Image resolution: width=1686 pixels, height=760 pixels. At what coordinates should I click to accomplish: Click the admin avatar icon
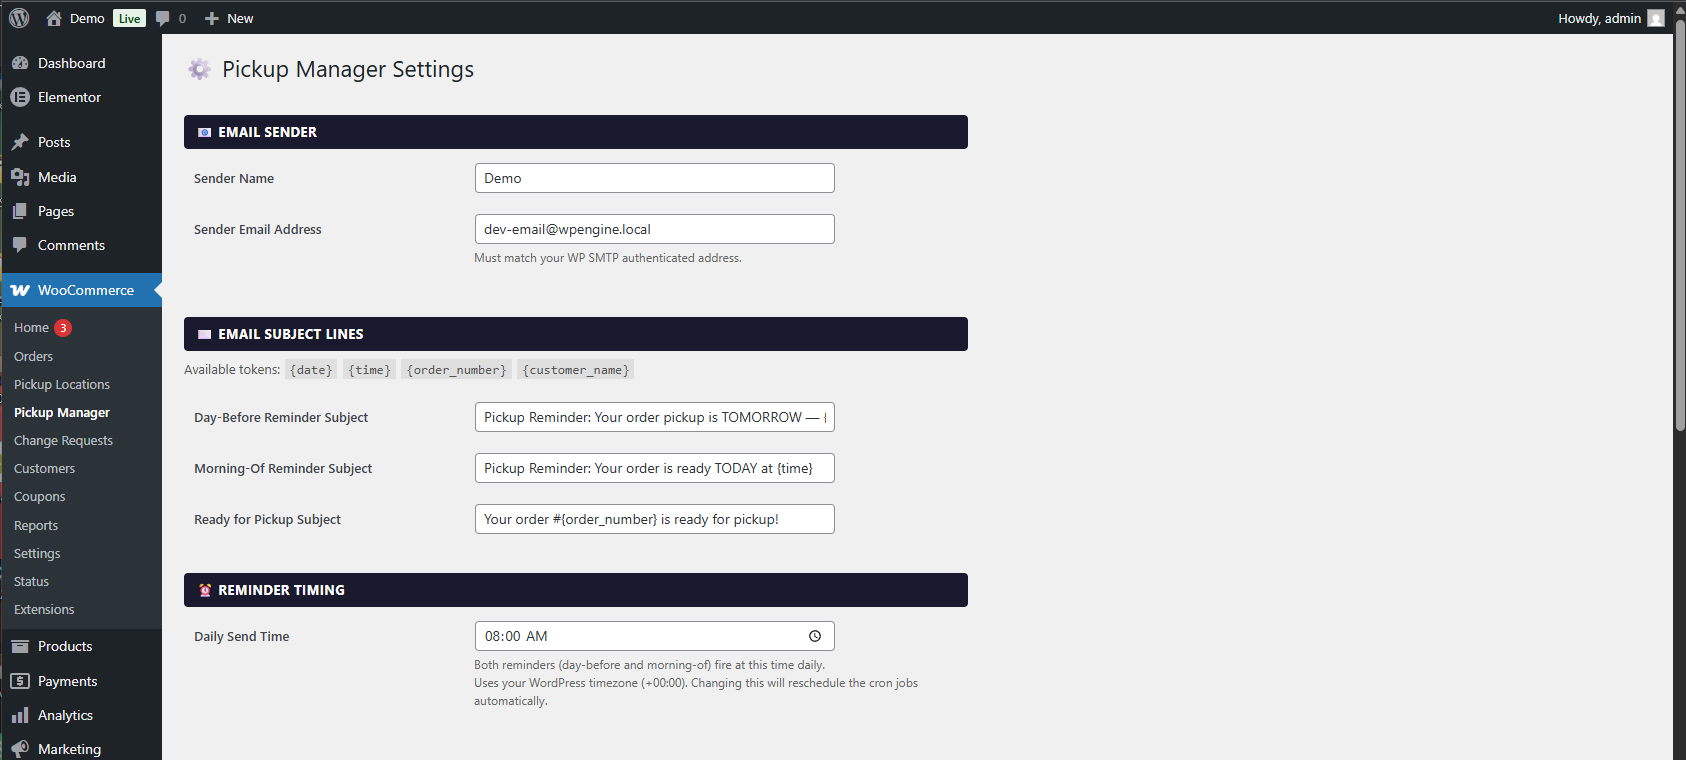(x=1656, y=18)
